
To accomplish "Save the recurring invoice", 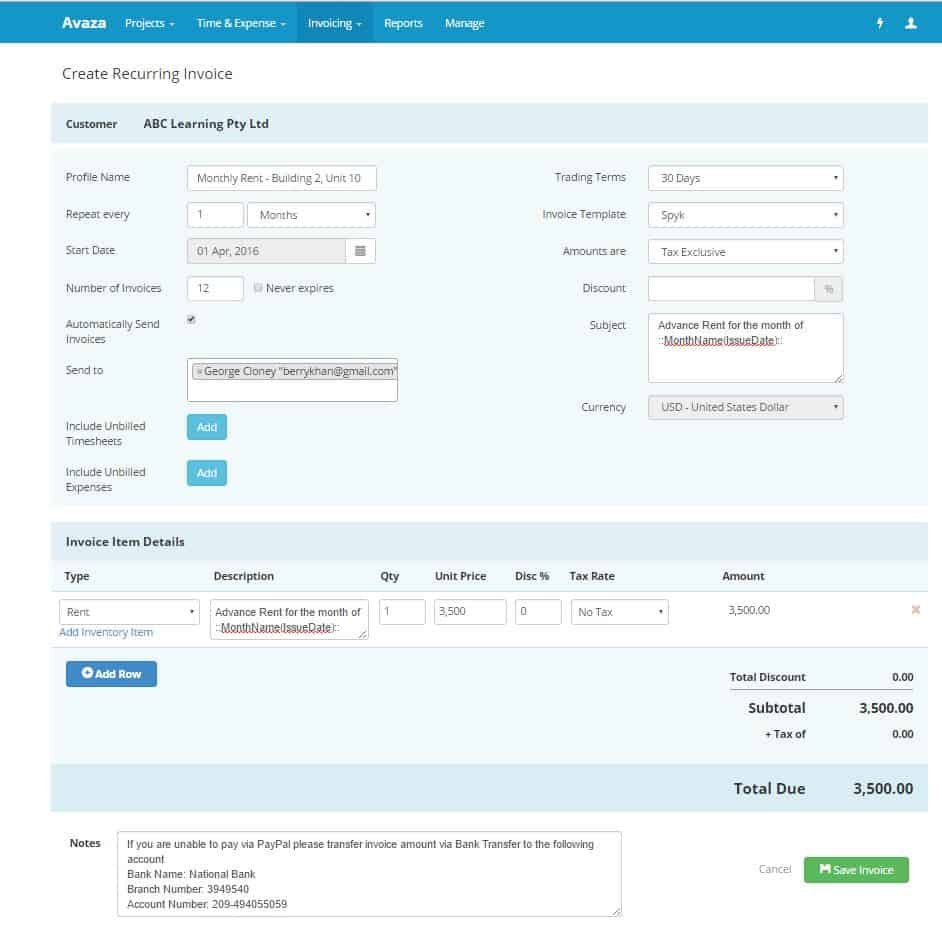I will click(x=856, y=869).
